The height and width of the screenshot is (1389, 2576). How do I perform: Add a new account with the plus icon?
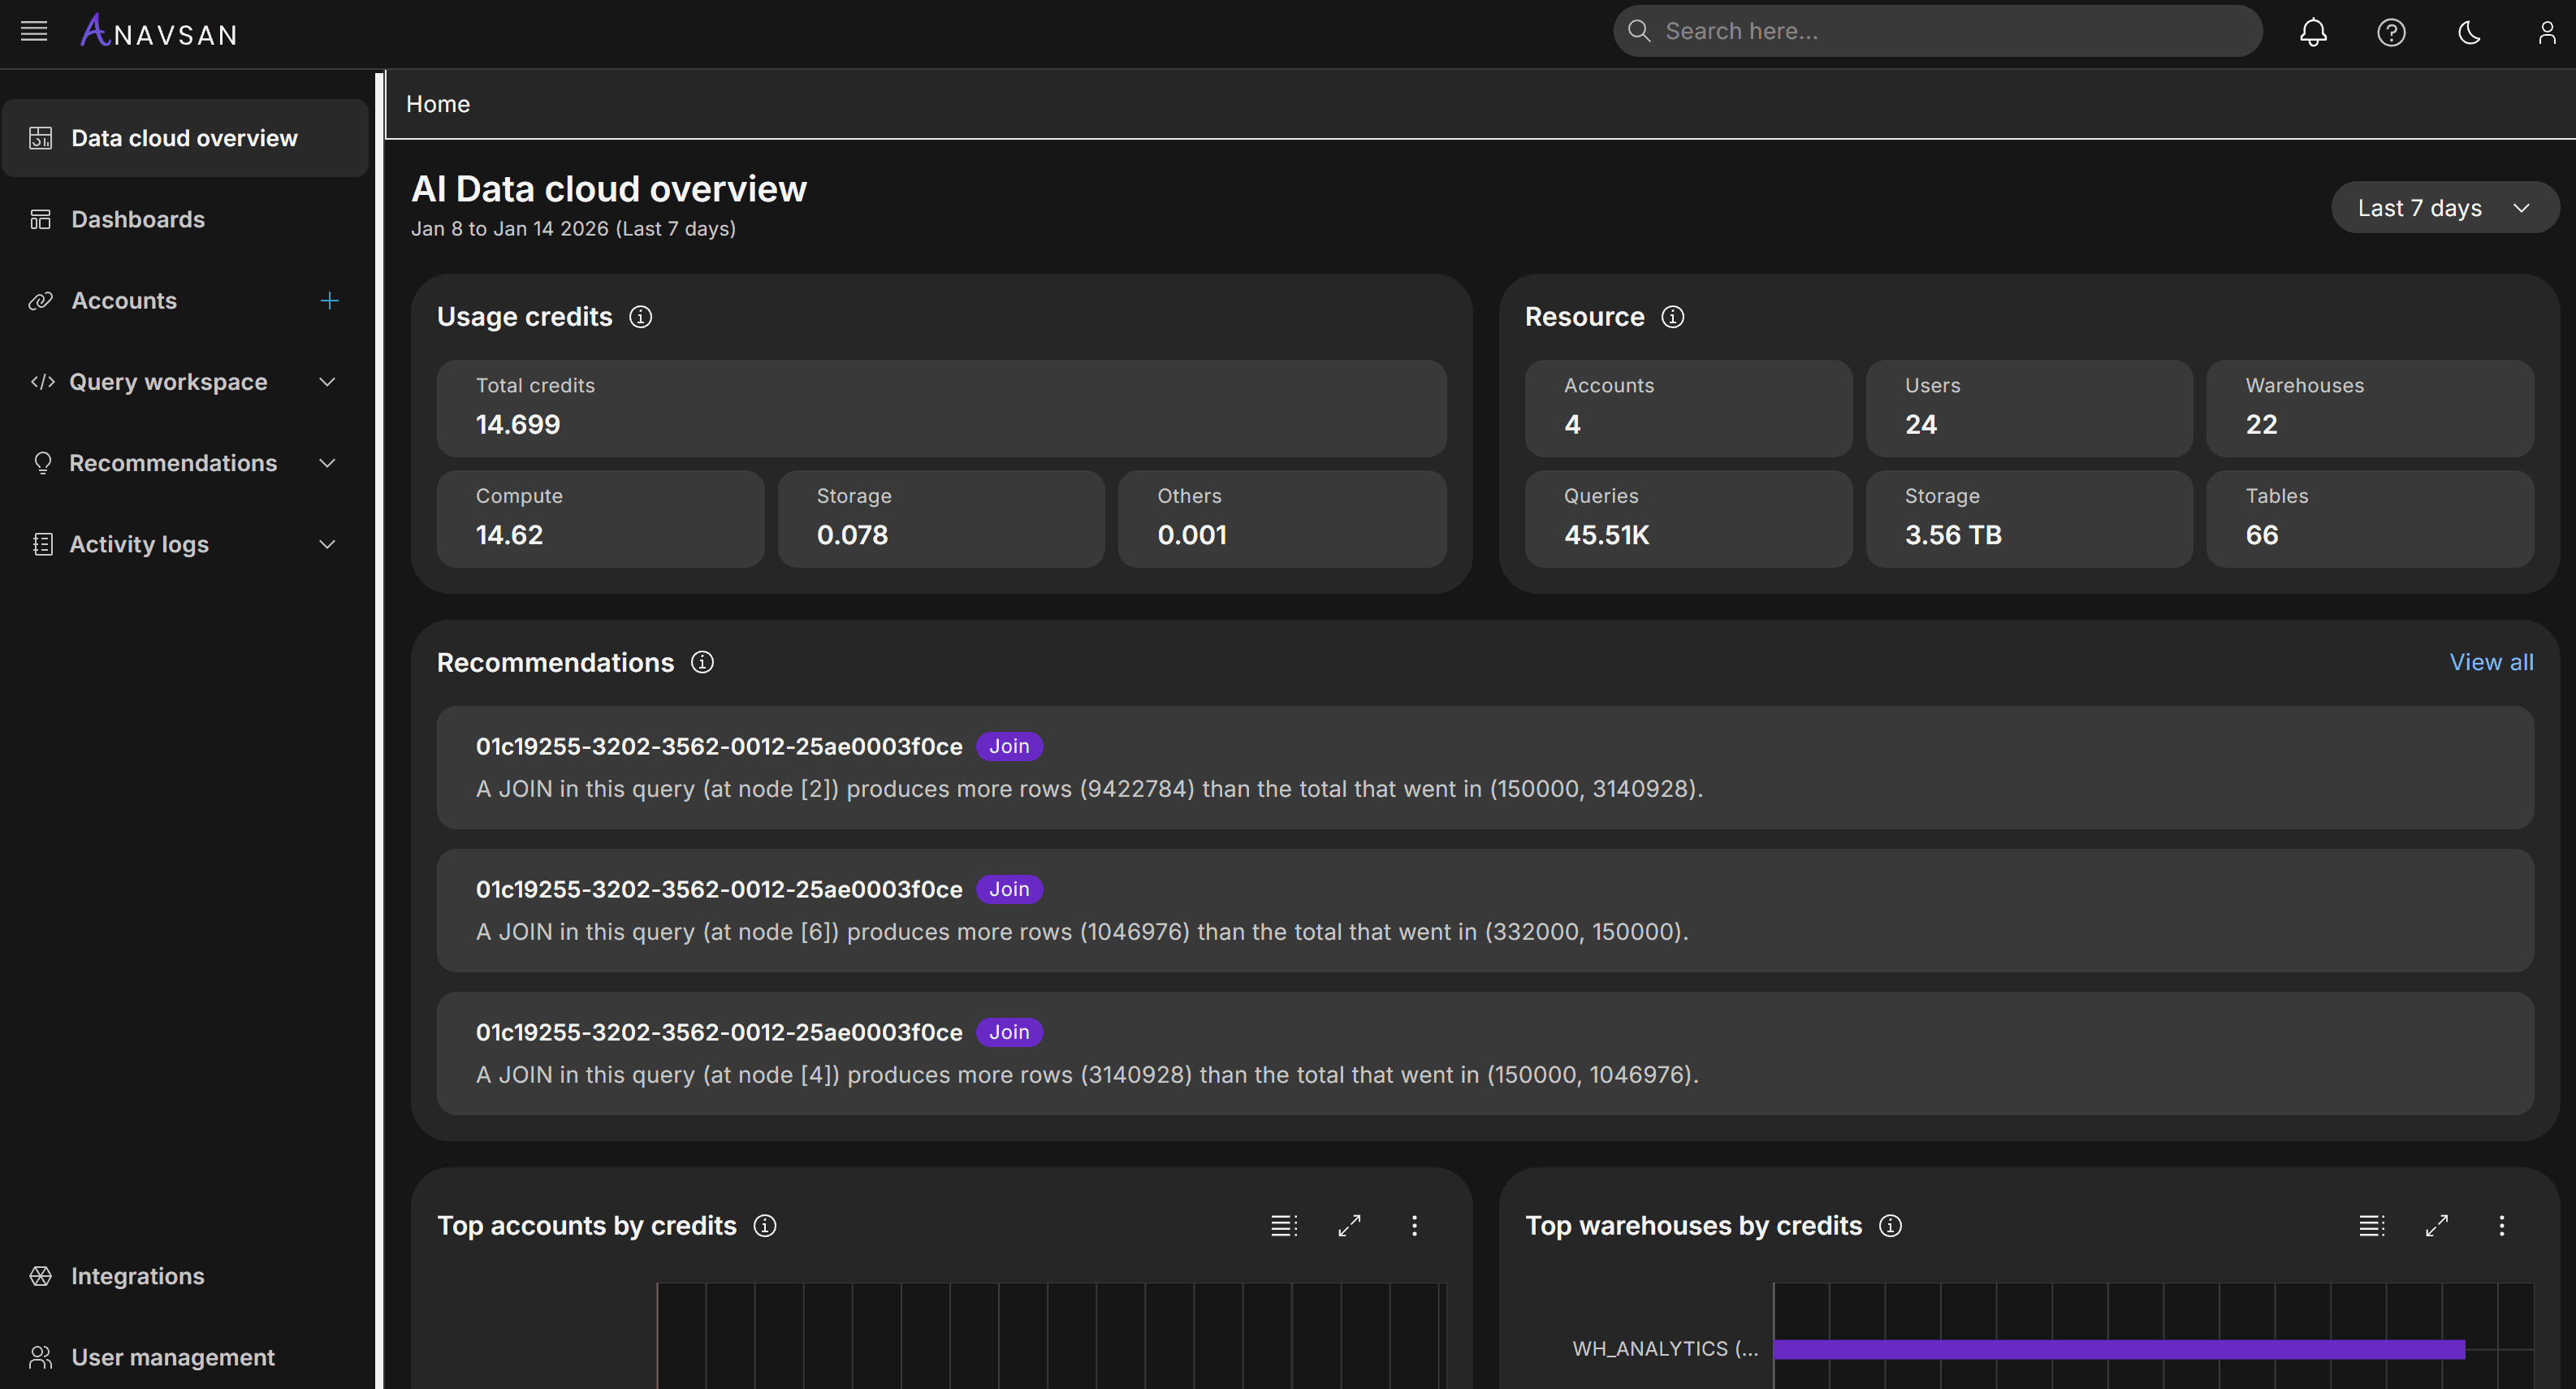click(329, 300)
